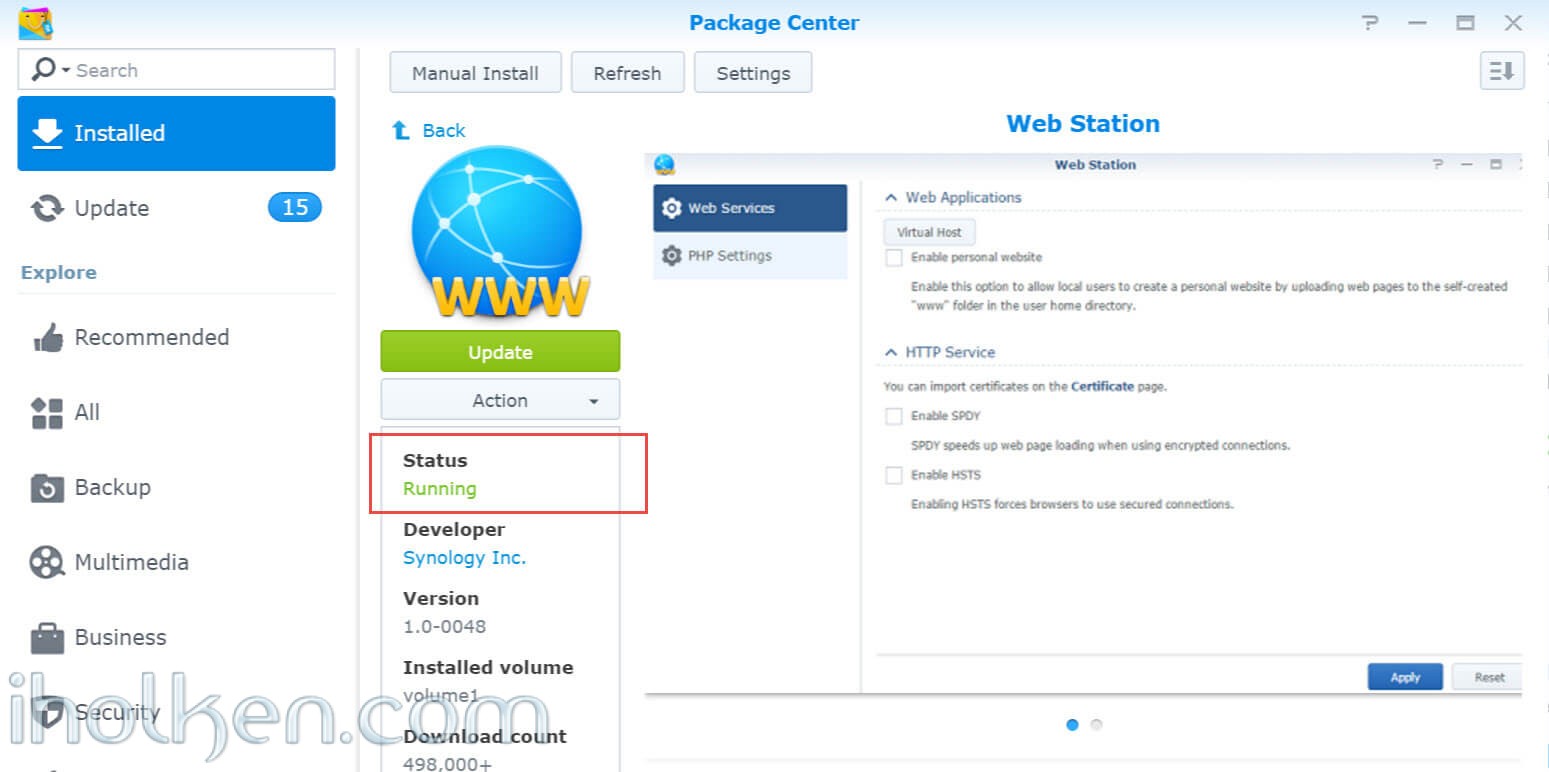Open the Action dropdown menu
1549x772 pixels.
500,400
